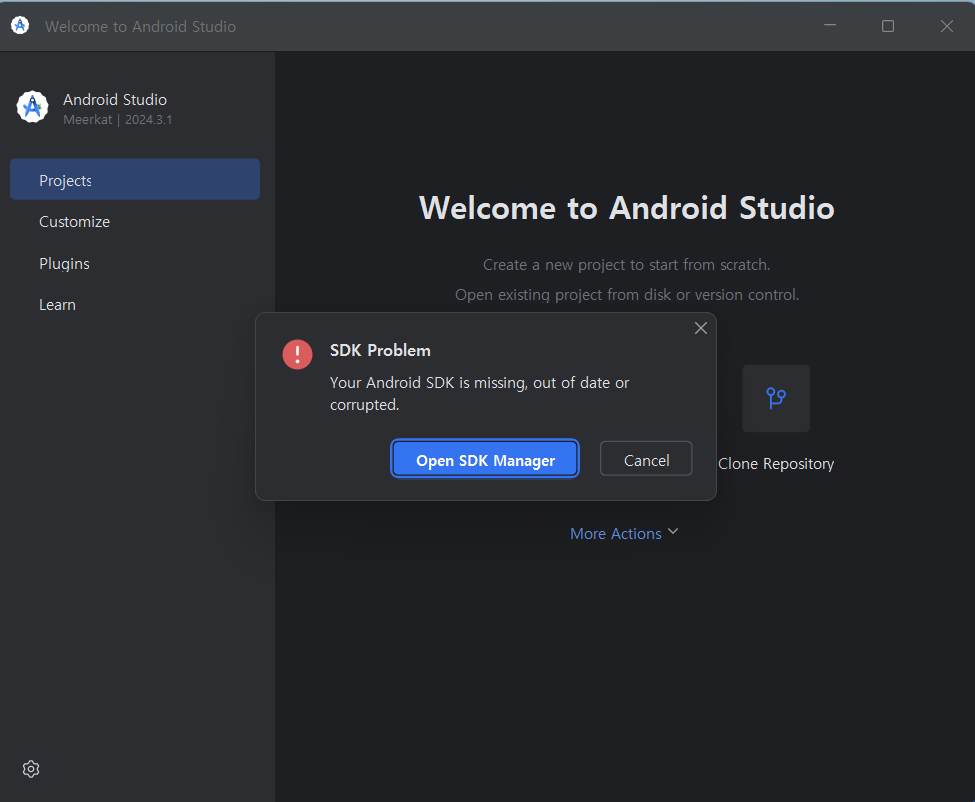Select the Projects tab in sidebar
Viewport: 975px width, 802px height.
click(135, 180)
